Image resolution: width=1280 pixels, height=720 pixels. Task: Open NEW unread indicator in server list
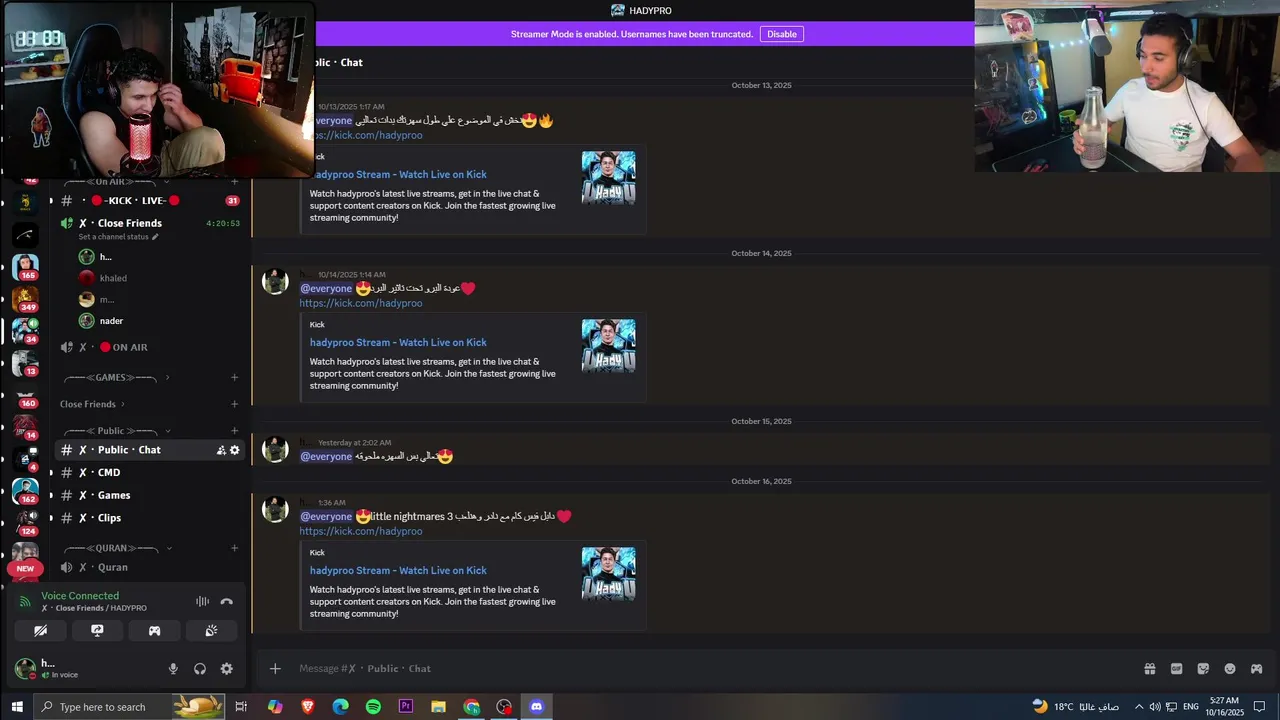(x=25, y=568)
